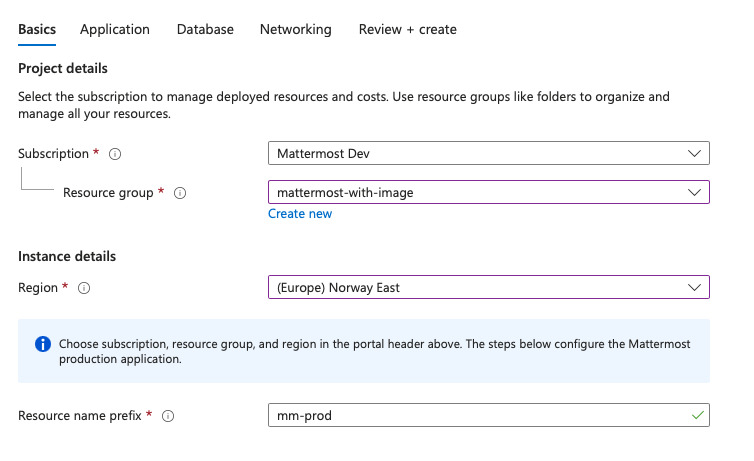Open the Resource group info icon
The image size is (754, 461).
(x=180, y=193)
